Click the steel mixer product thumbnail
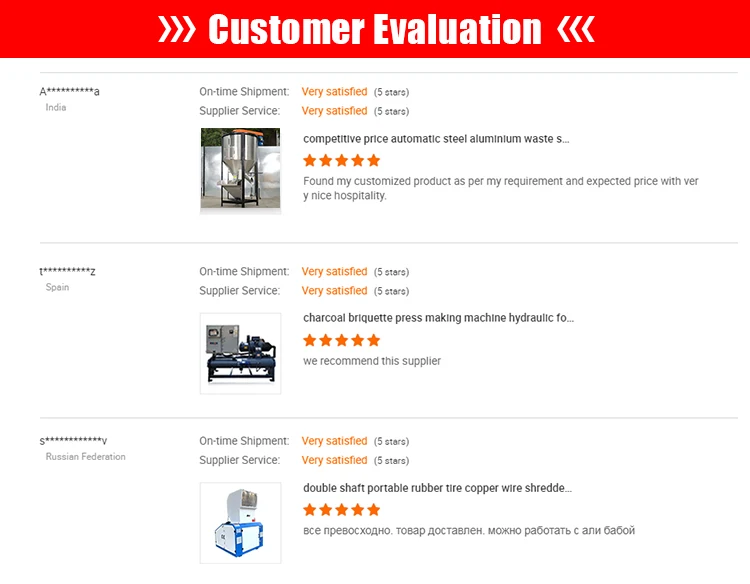The image size is (750, 584). tap(241, 168)
